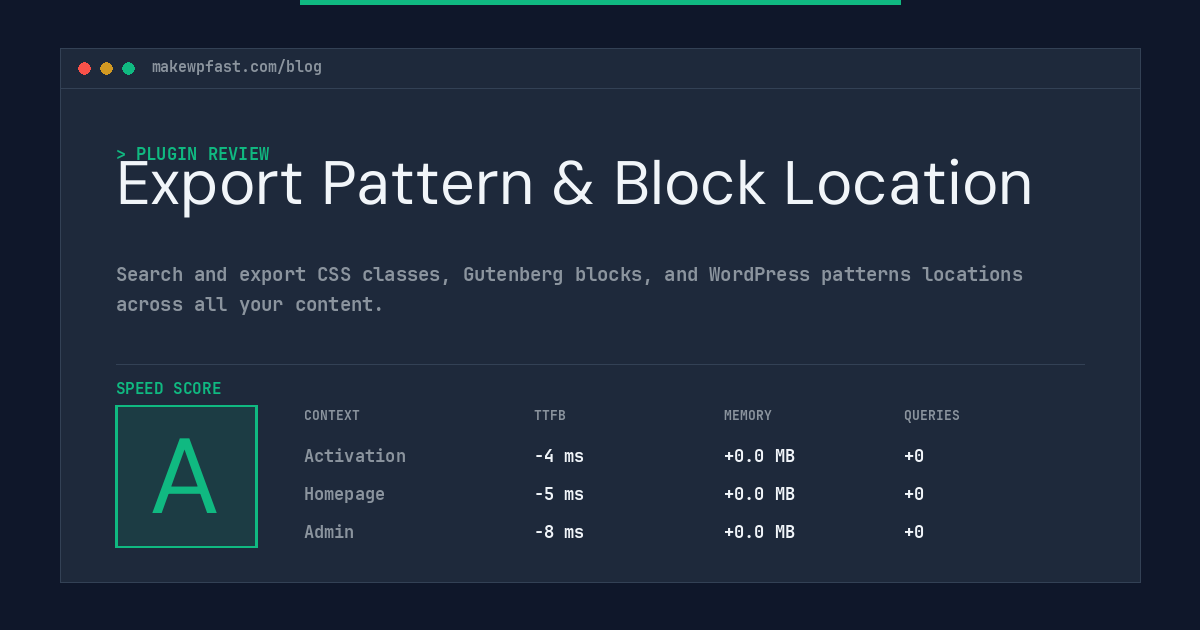Click the 'Export Pattern & Block Location' title
1200x630 pixels.
point(574,184)
